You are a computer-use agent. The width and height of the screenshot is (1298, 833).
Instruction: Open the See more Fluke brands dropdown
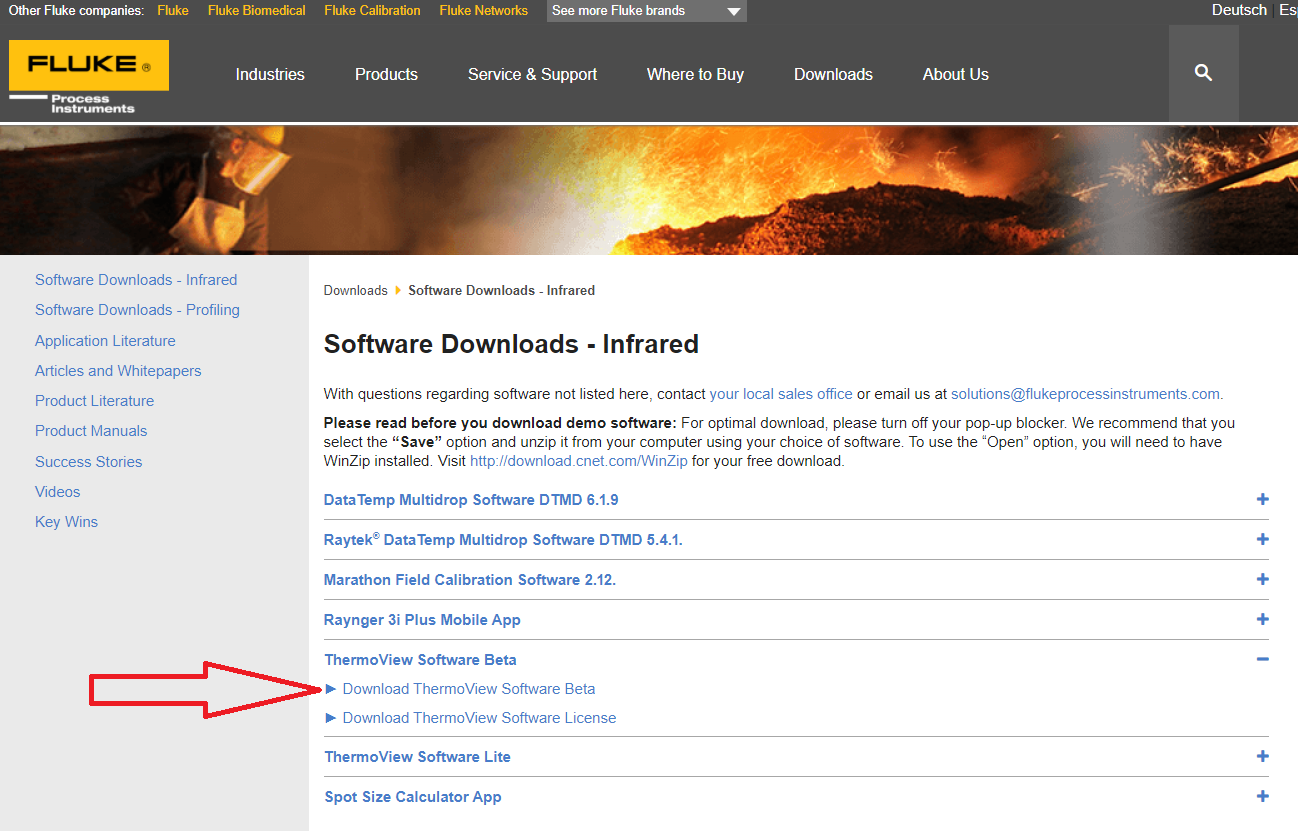pyautogui.click(x=646, y=11)
